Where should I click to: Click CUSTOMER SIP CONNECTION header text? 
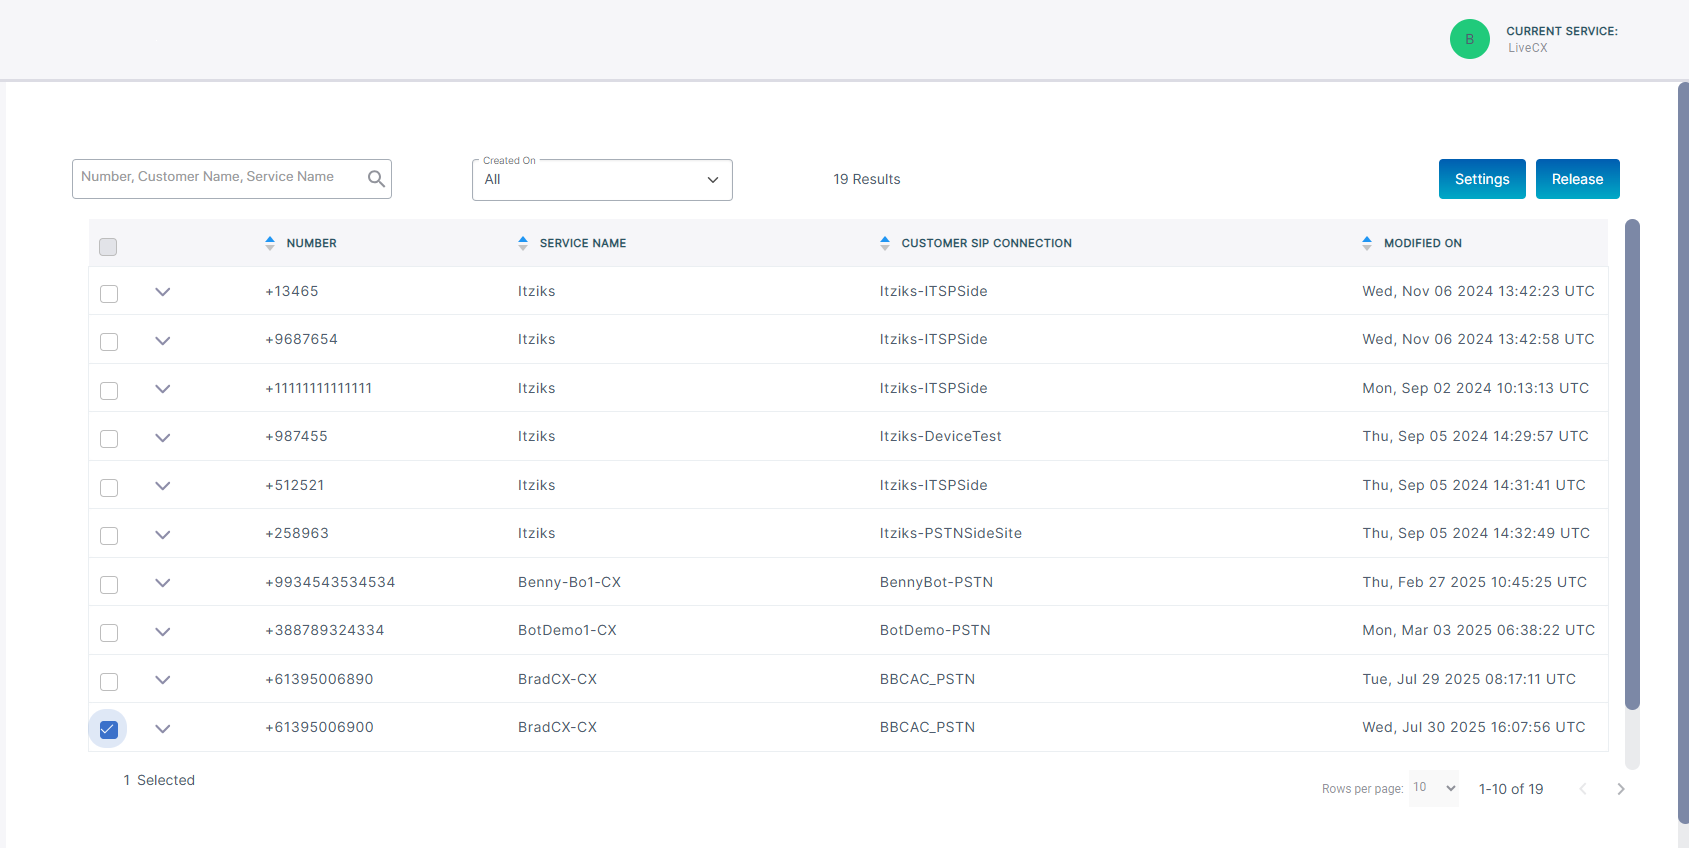pos(986,243)
